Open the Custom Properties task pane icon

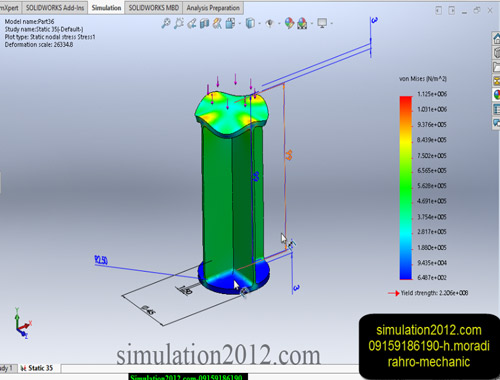coord(497,109)
